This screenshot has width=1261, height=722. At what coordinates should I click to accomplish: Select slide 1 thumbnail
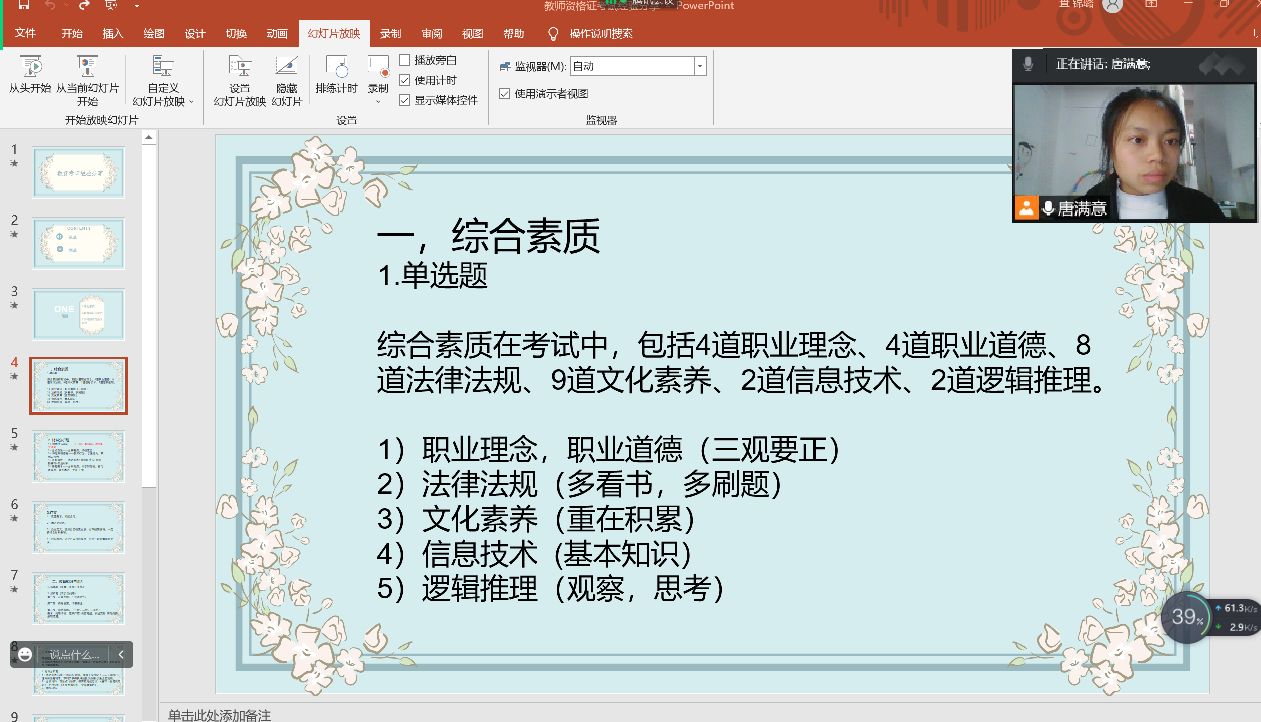click(79, 172)
